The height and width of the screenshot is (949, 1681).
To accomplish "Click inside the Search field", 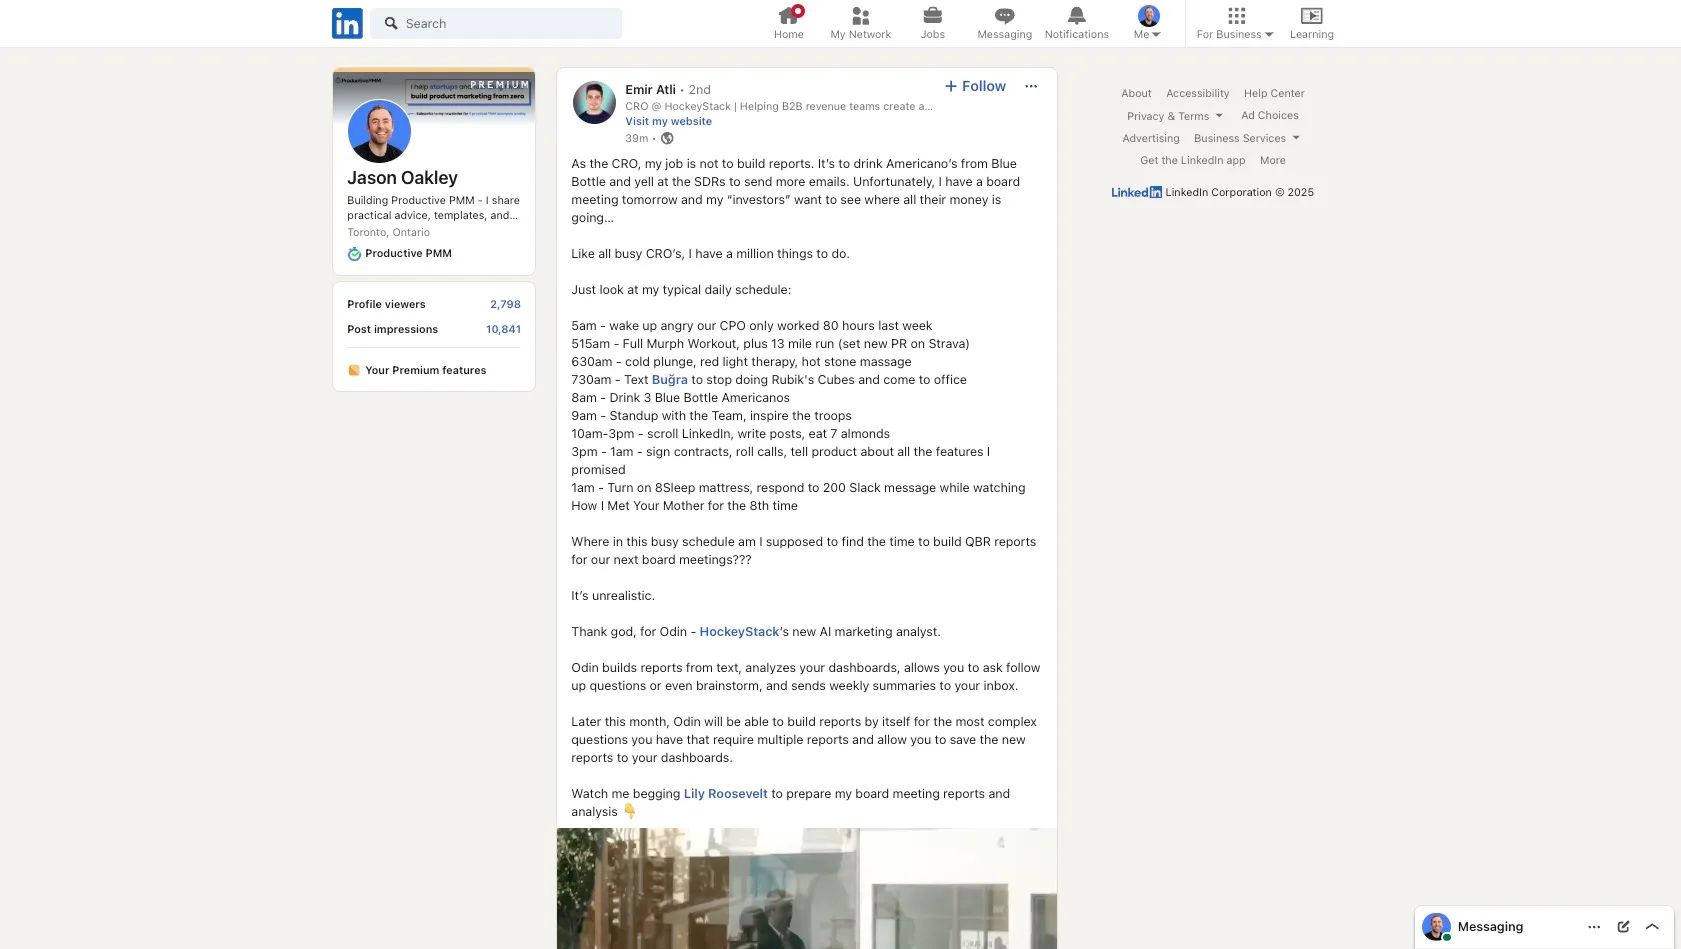I will pos(497,23).
